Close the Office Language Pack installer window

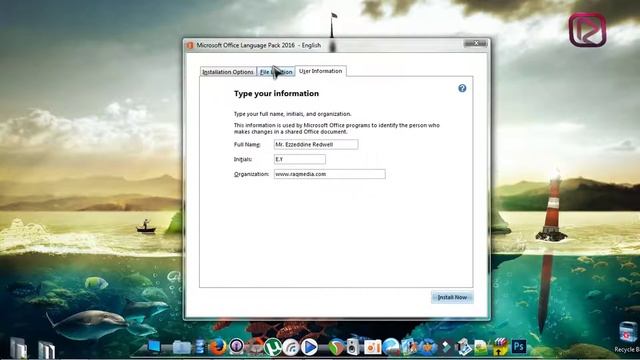(x=476, y=43)
